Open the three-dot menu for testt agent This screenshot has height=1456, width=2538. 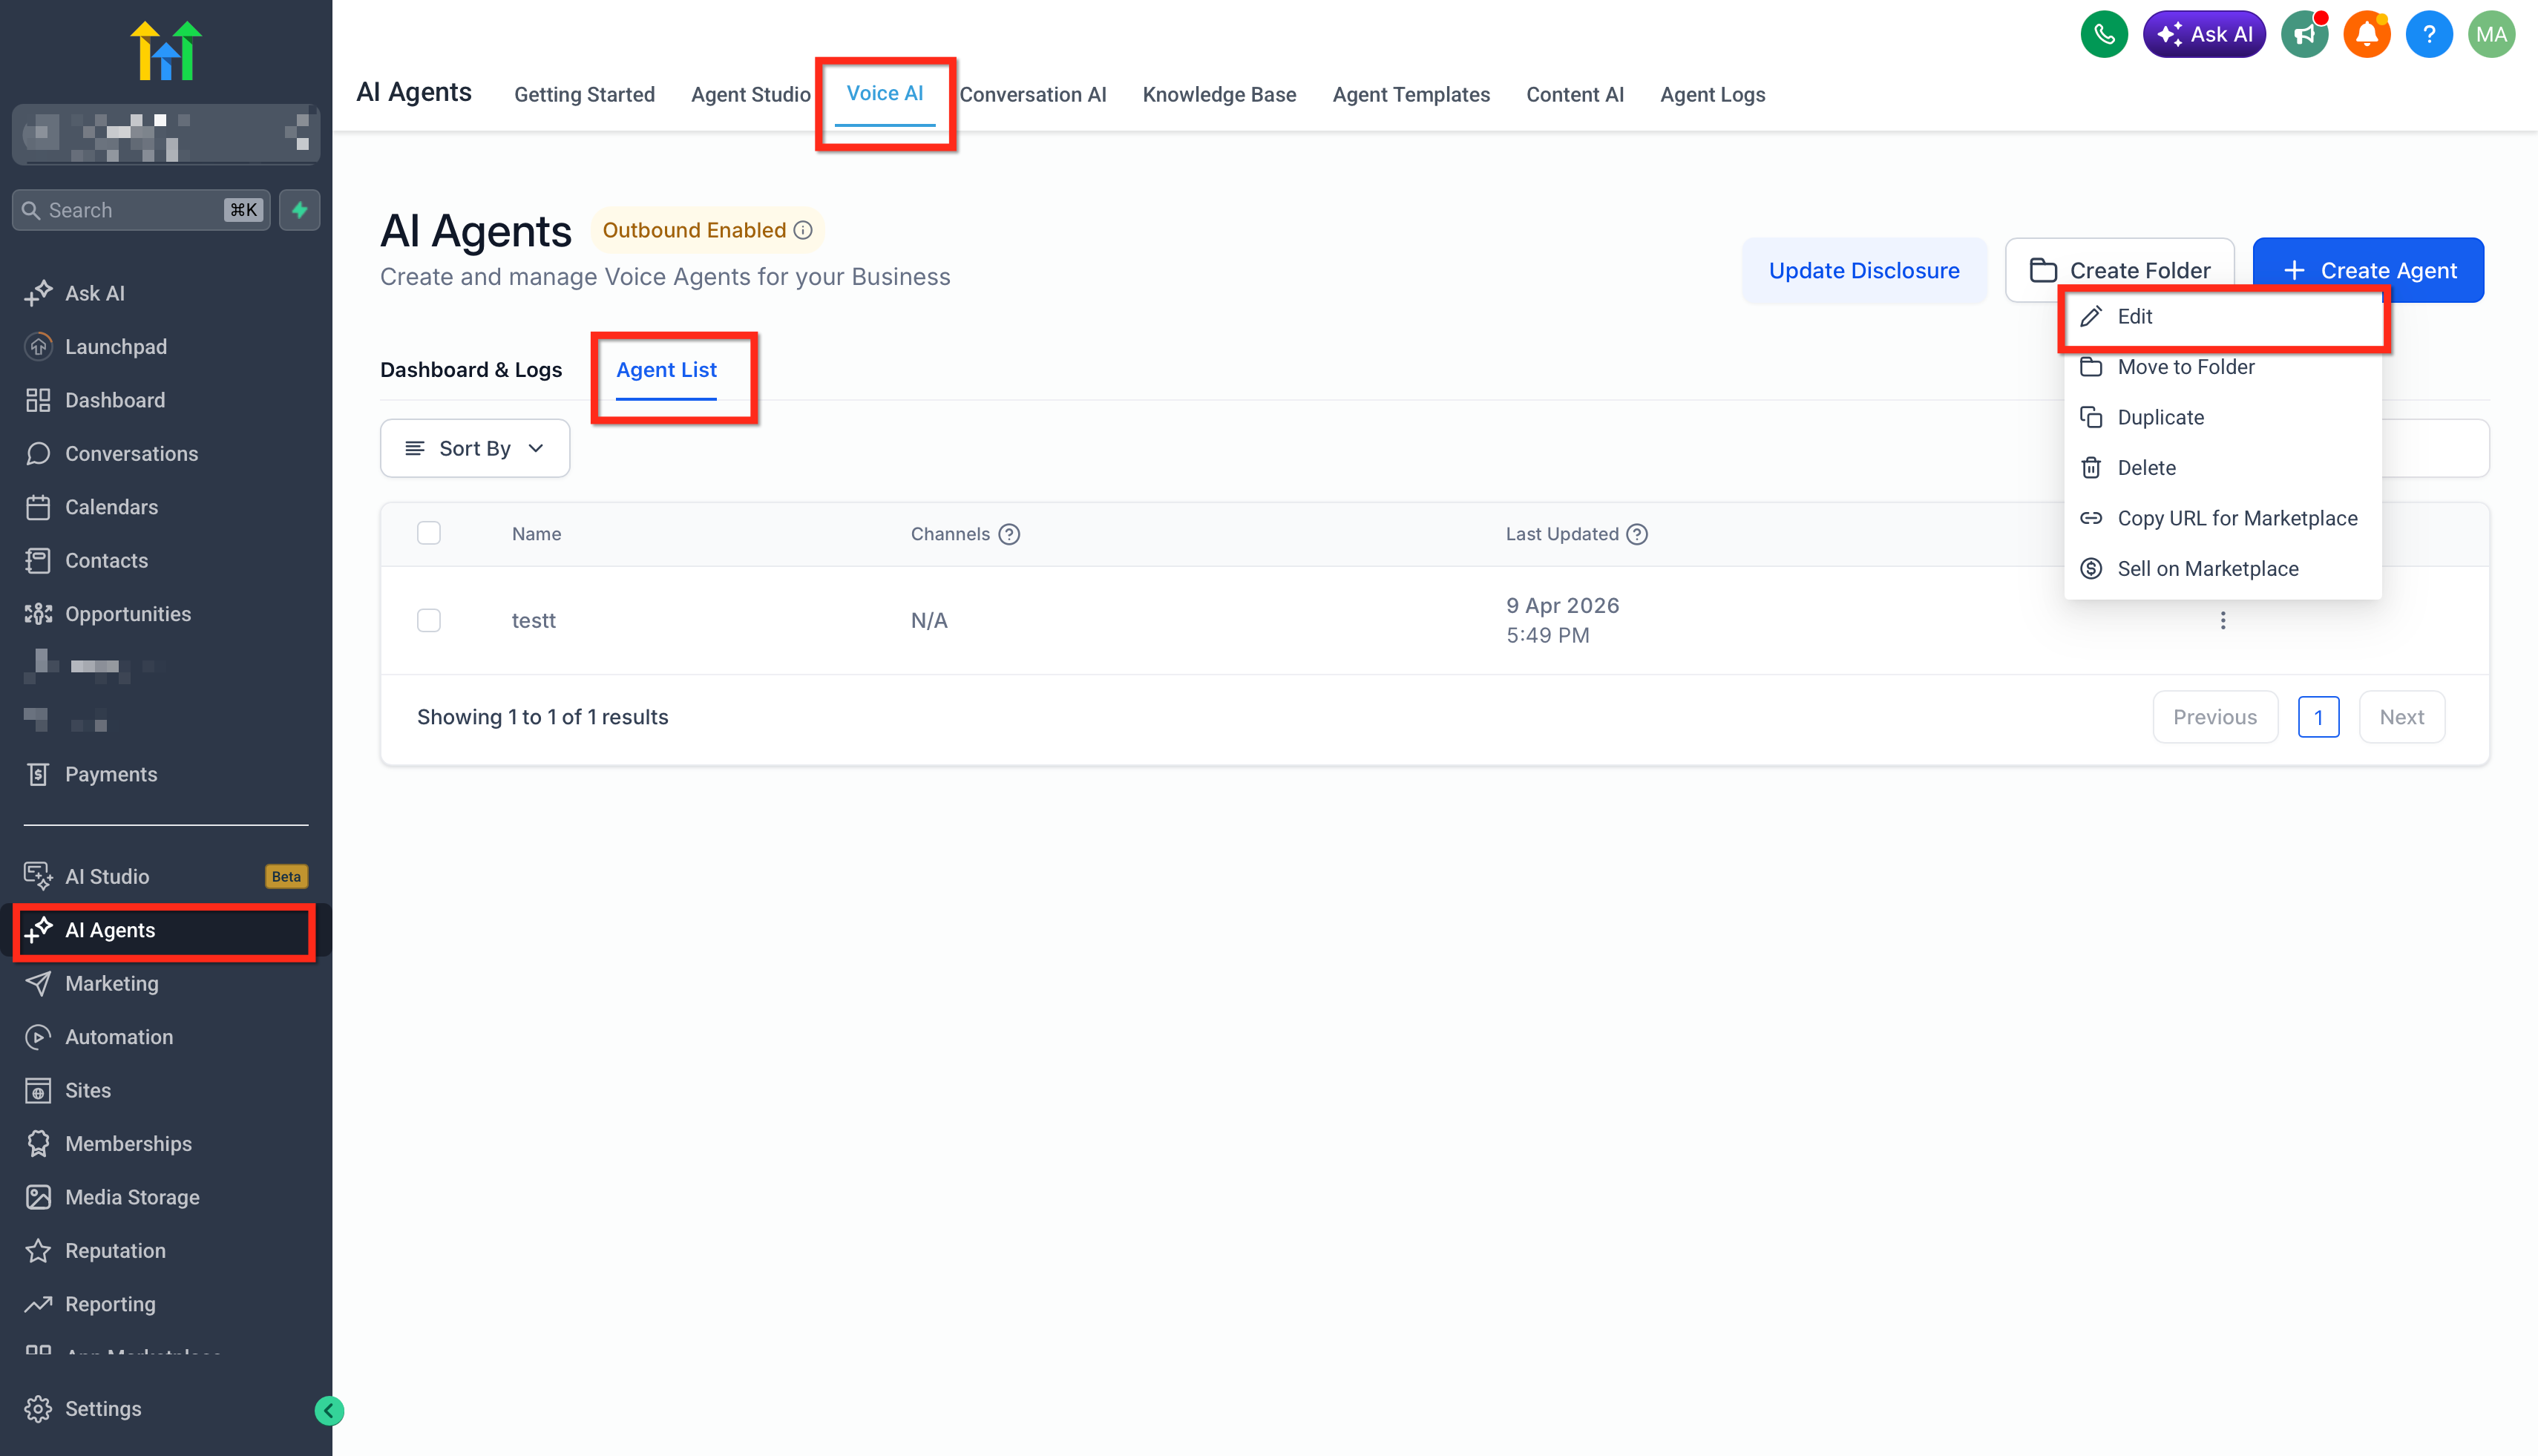(2222, 621)
